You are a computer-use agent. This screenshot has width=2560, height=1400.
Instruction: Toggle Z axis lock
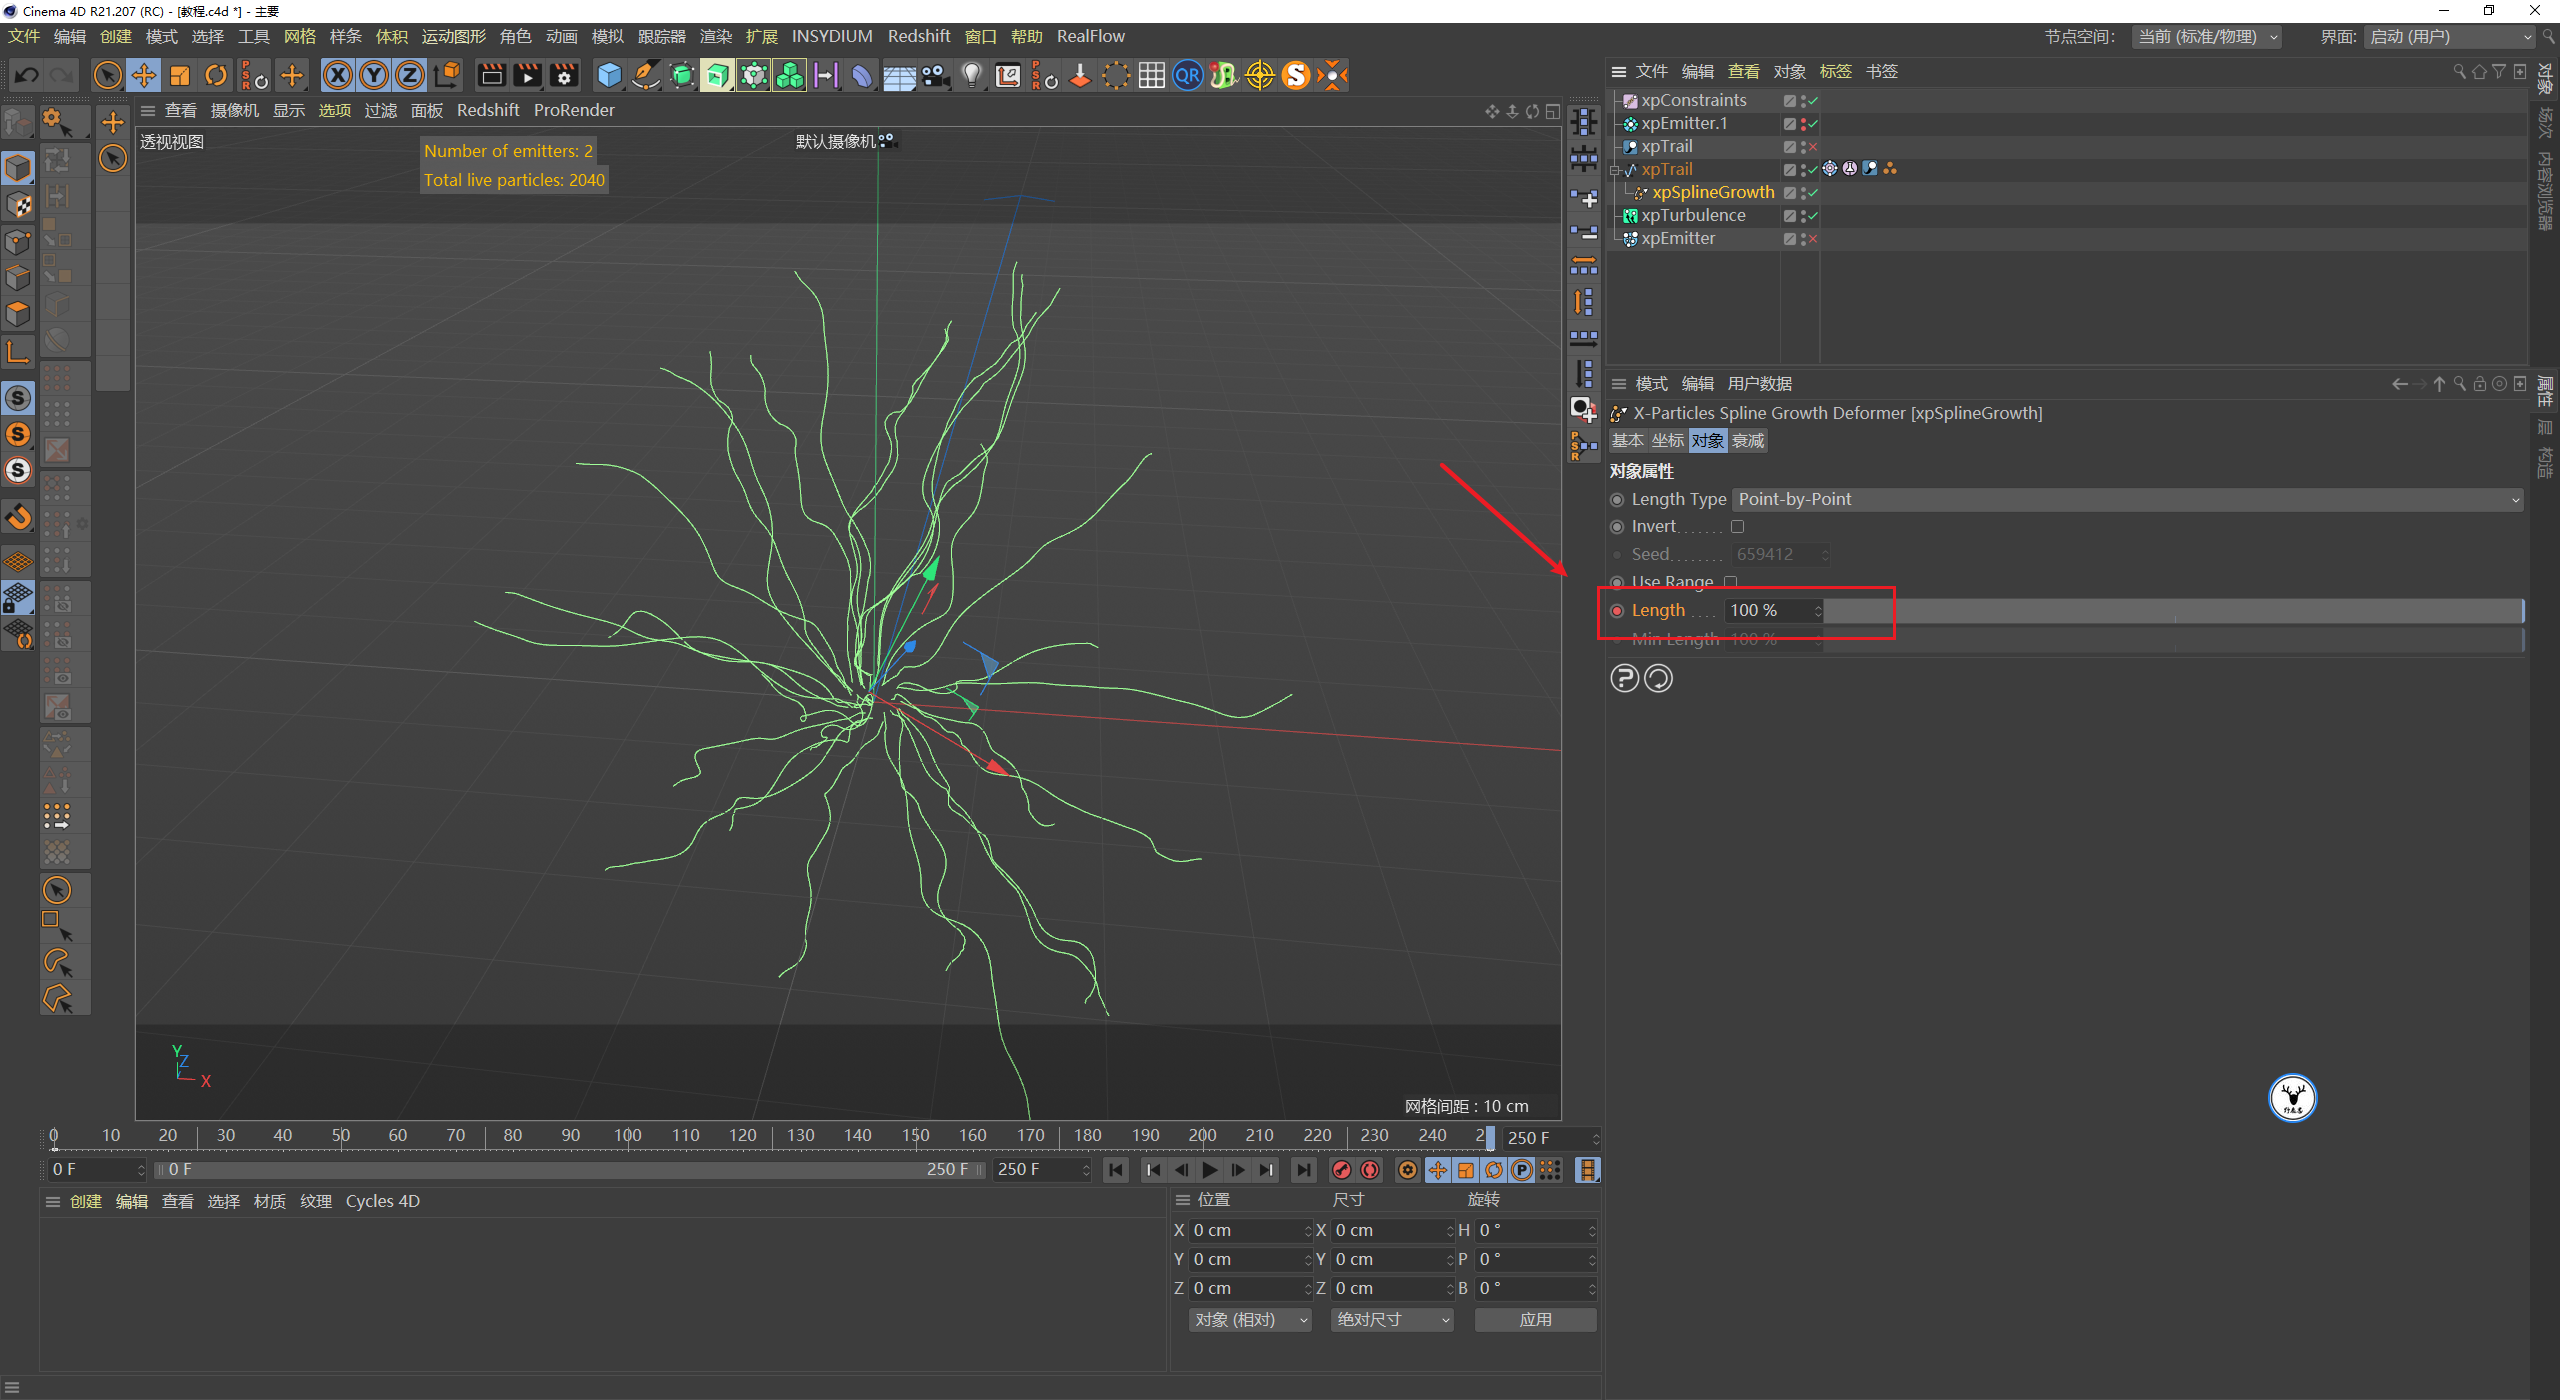coord(410,75)
